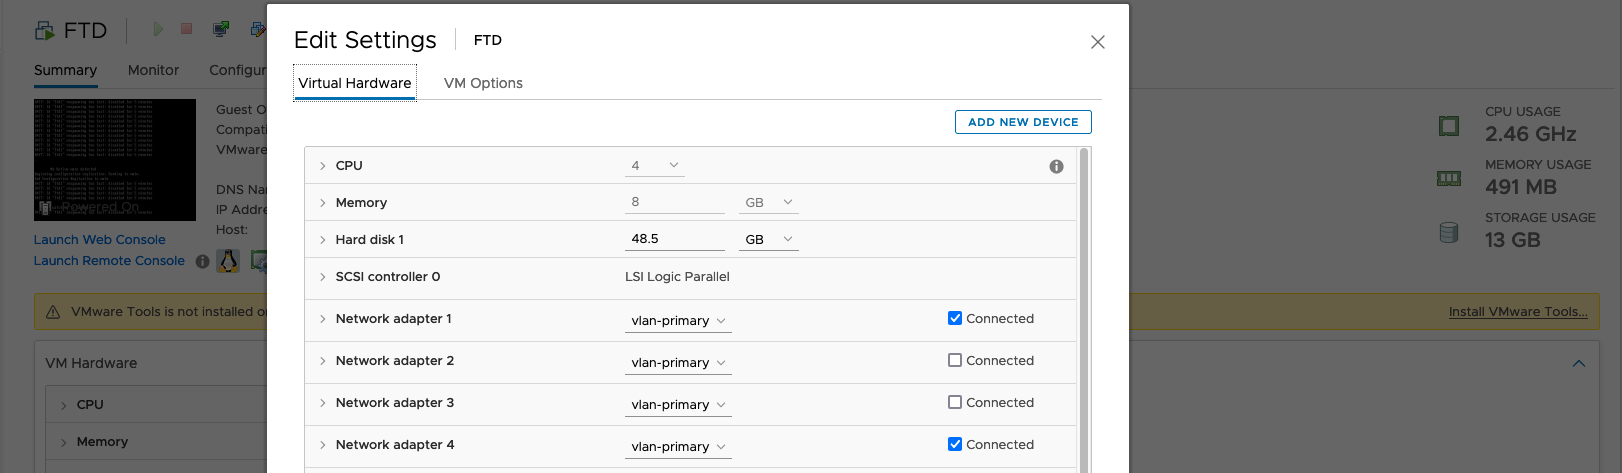Click the CPU usage chip icon
1622x473 pixels.
[1448, 126]
